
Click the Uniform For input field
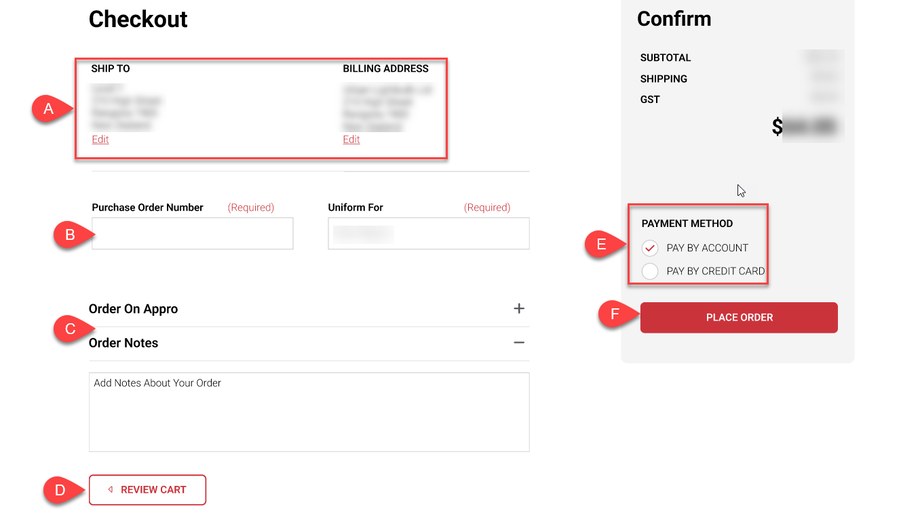coord(428,234)
